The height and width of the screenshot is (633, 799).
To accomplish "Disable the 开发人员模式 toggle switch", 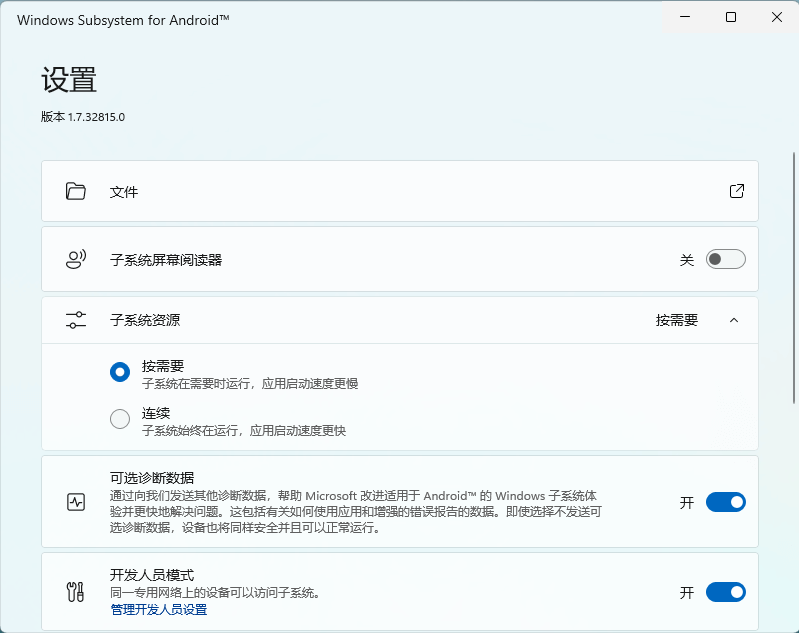I will tap(725, 592).
